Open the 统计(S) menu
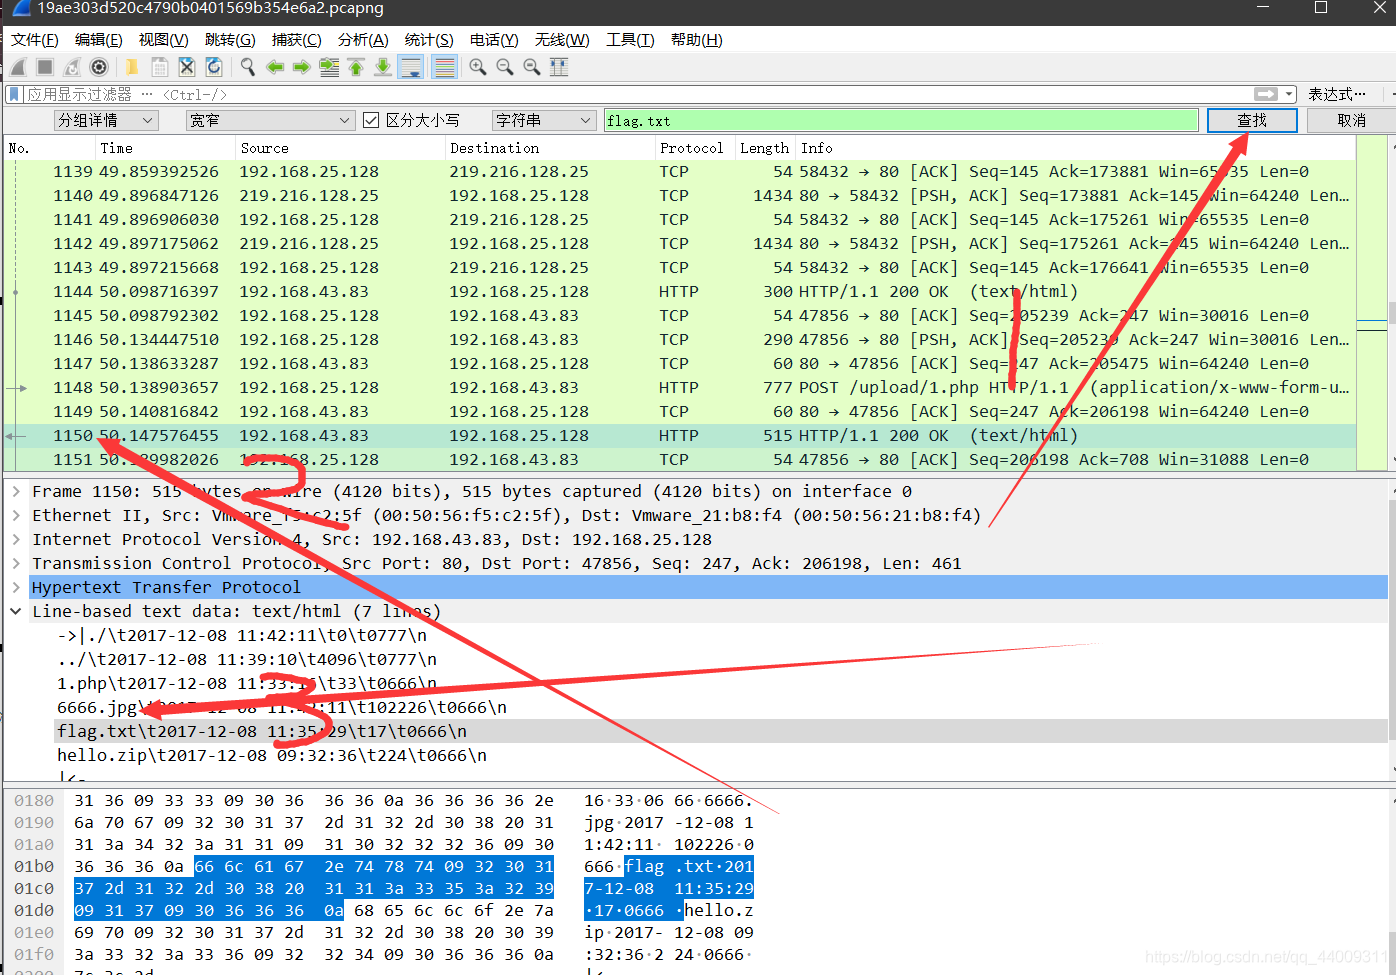 (429, 40)
